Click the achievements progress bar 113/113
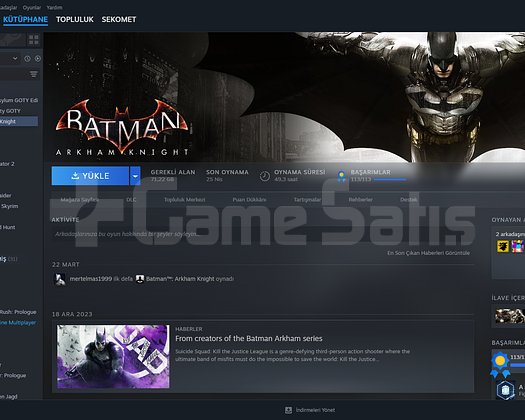Viewport: 525px width, 420px height. (x=390, y=180)
